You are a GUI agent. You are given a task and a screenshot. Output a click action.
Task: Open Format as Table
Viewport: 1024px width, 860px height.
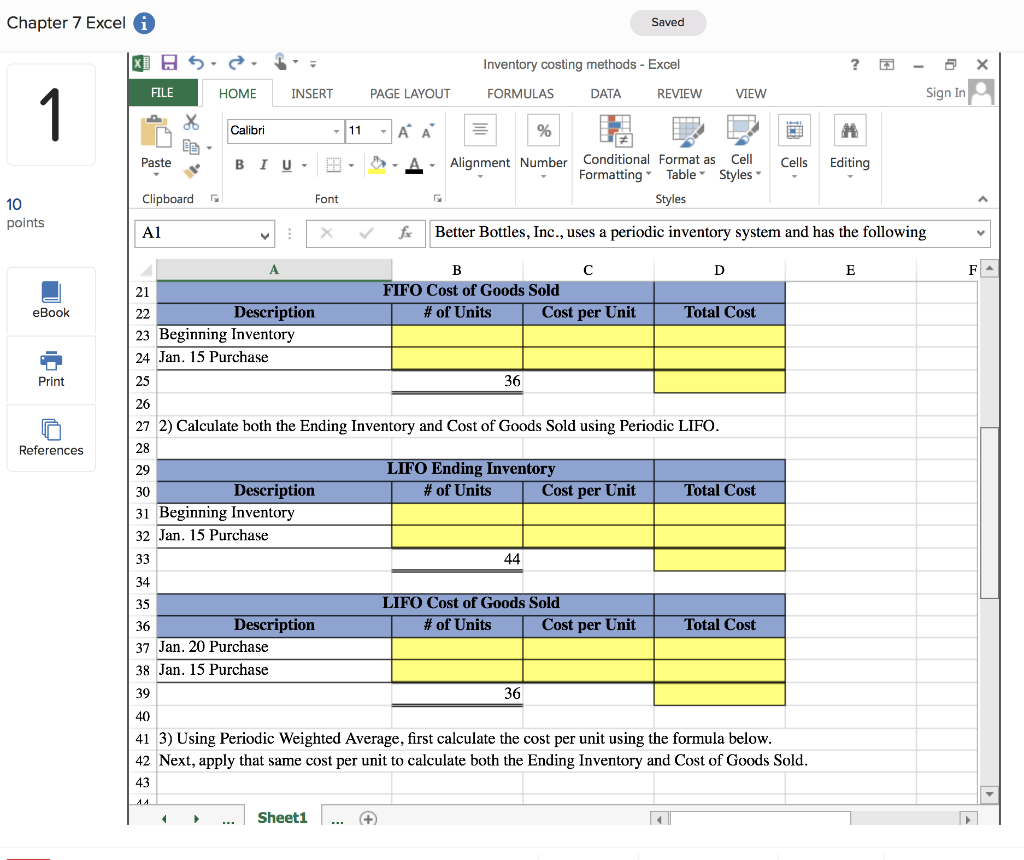coord(687,148)
